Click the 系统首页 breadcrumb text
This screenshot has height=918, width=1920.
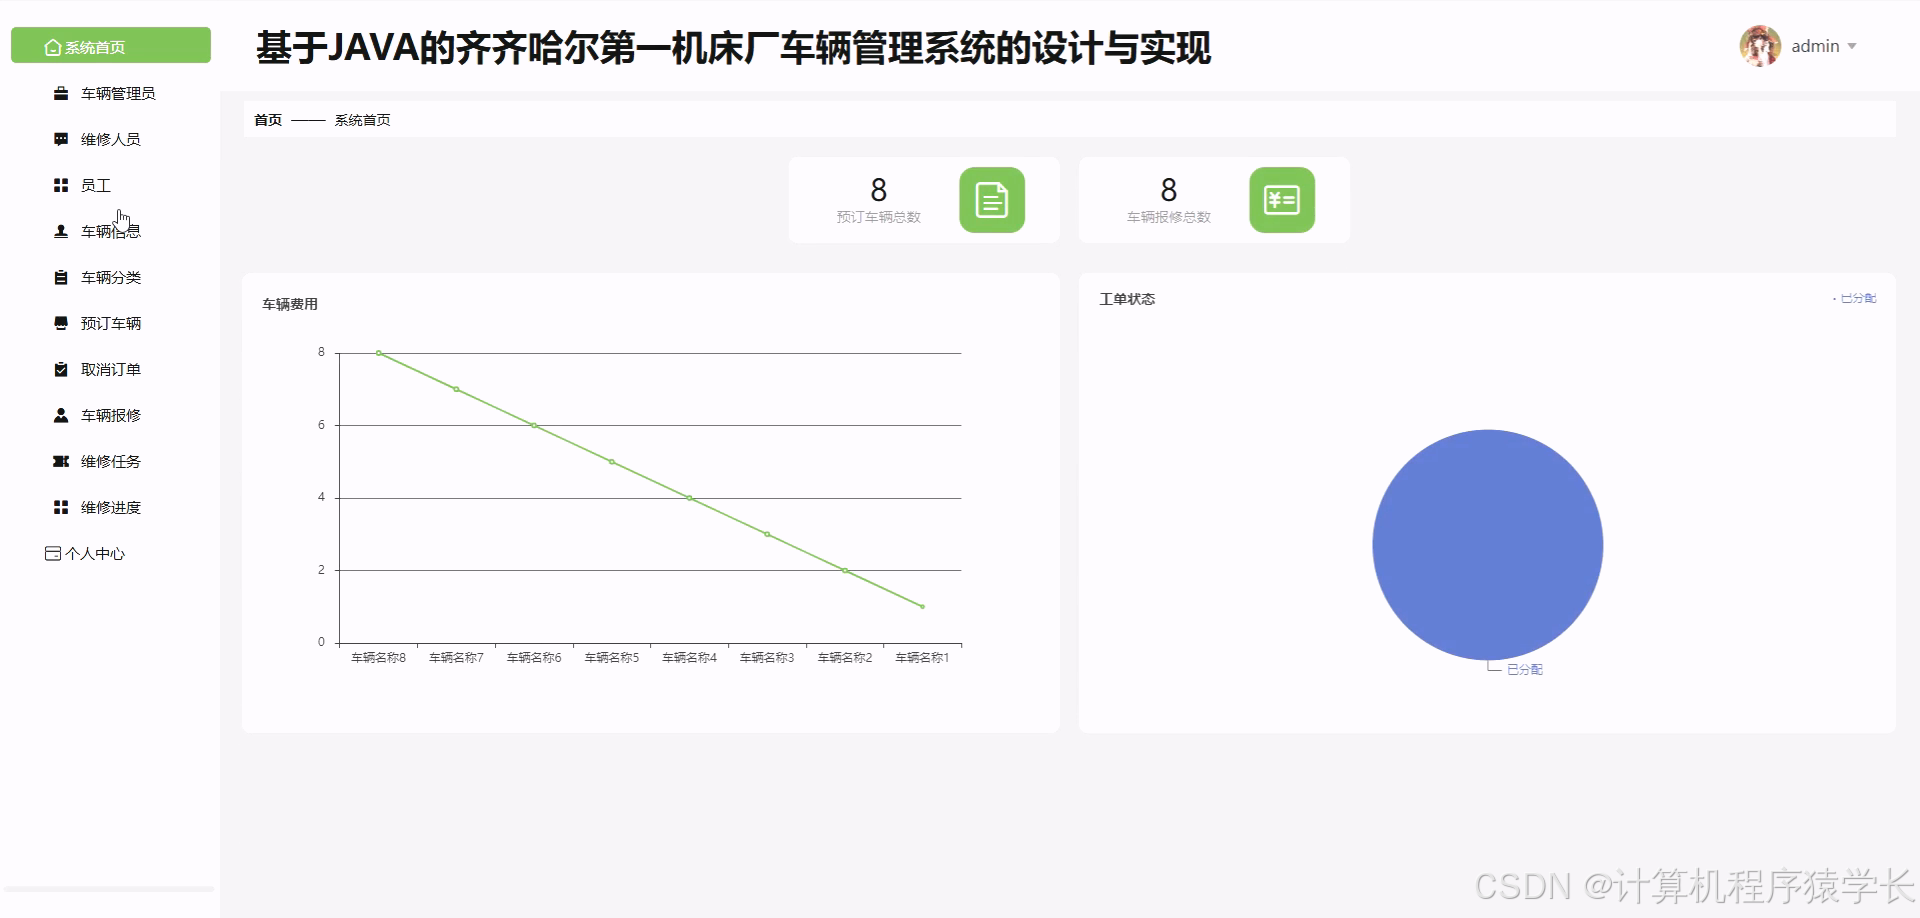[x=362, y=120]
